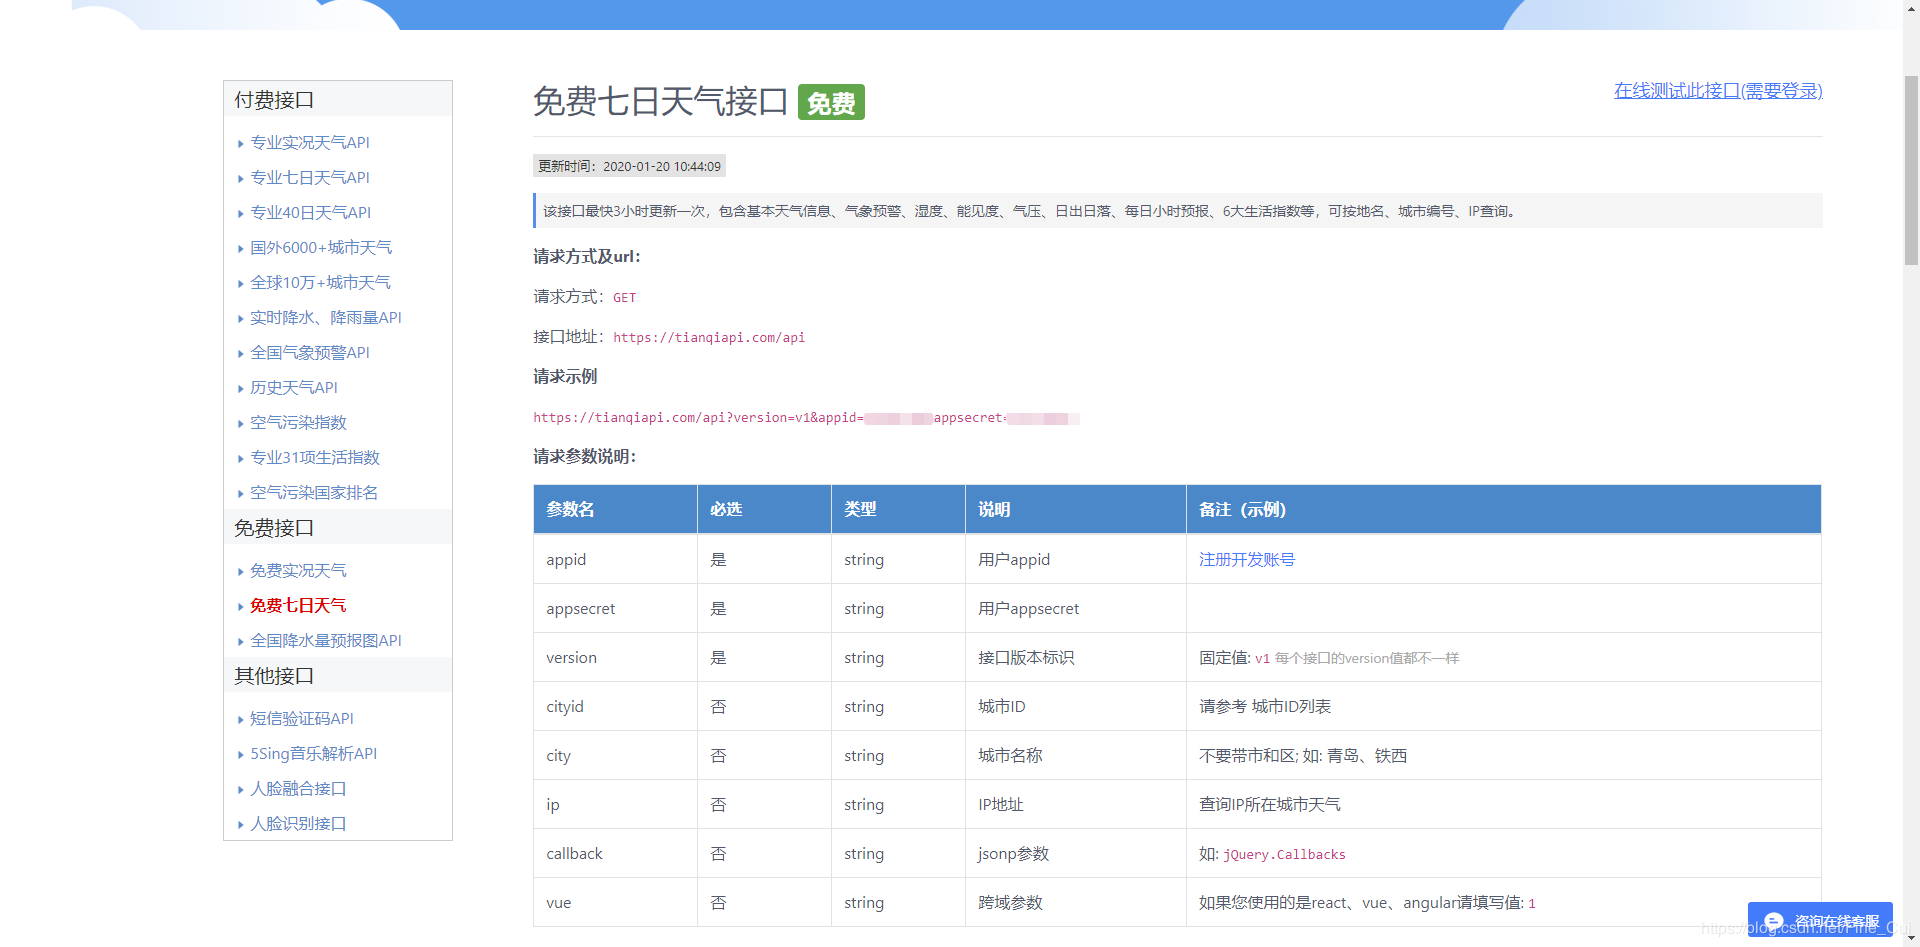Click the 付费接口 section header
This screenshot has width=1920, height=947.
(x=338, y=100)
